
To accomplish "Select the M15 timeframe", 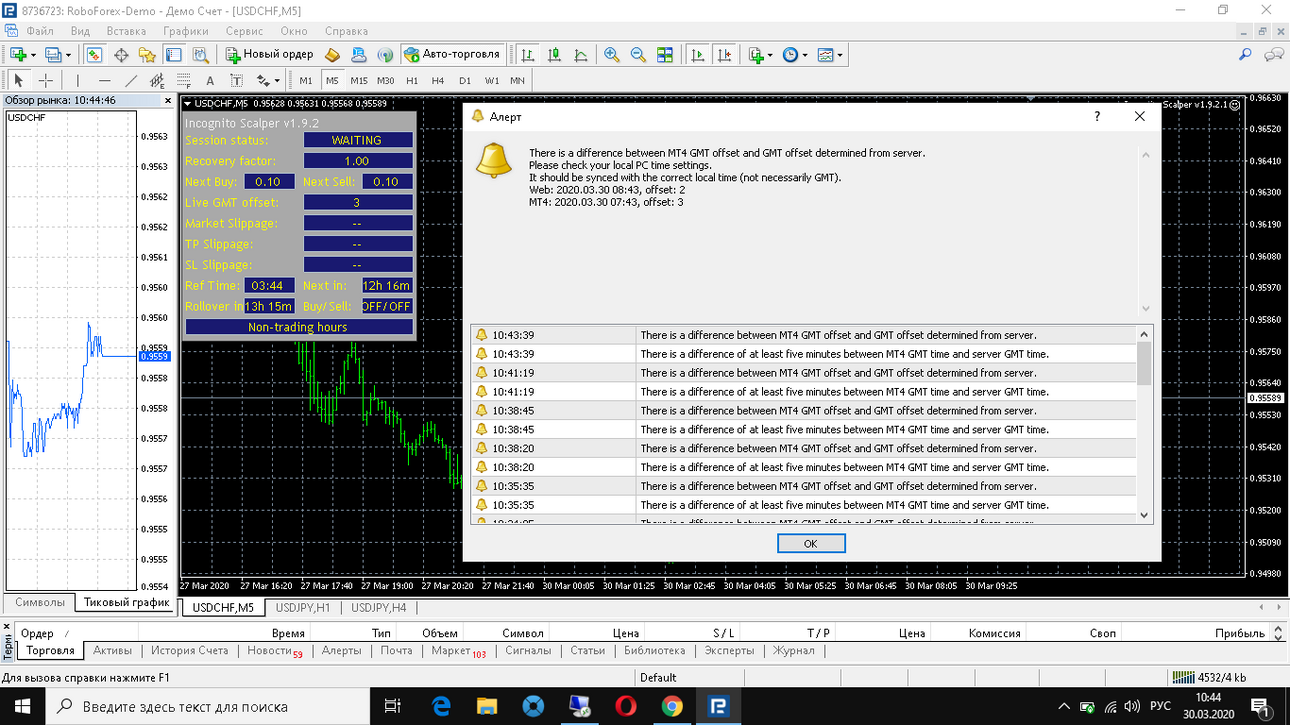I will pos(358,80).
